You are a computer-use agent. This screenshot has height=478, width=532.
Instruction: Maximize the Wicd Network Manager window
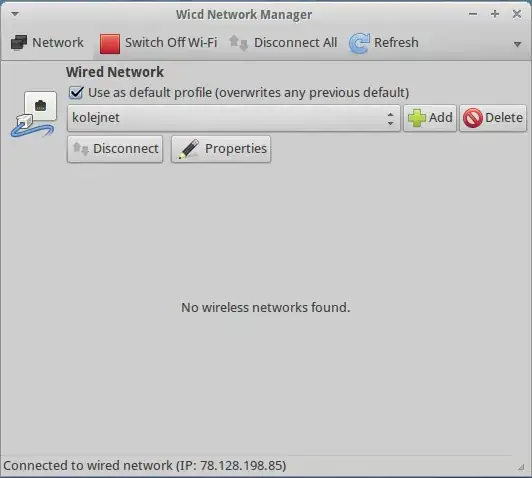click(495, 14)
